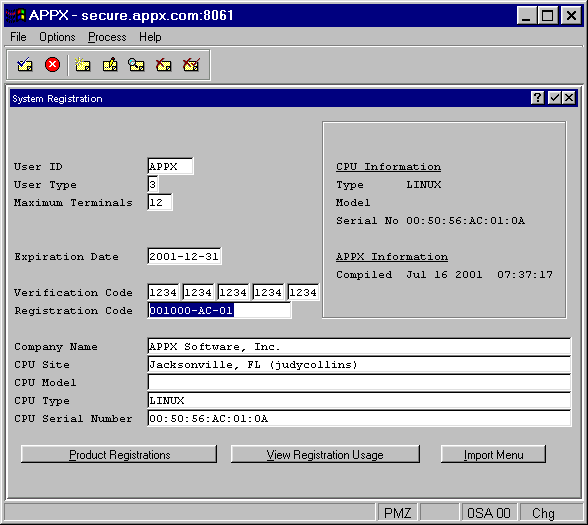The width and height of the screenshot is (588, 525).
Task: Click the Registration Code field 001000-AC-01
Action: 219,310
